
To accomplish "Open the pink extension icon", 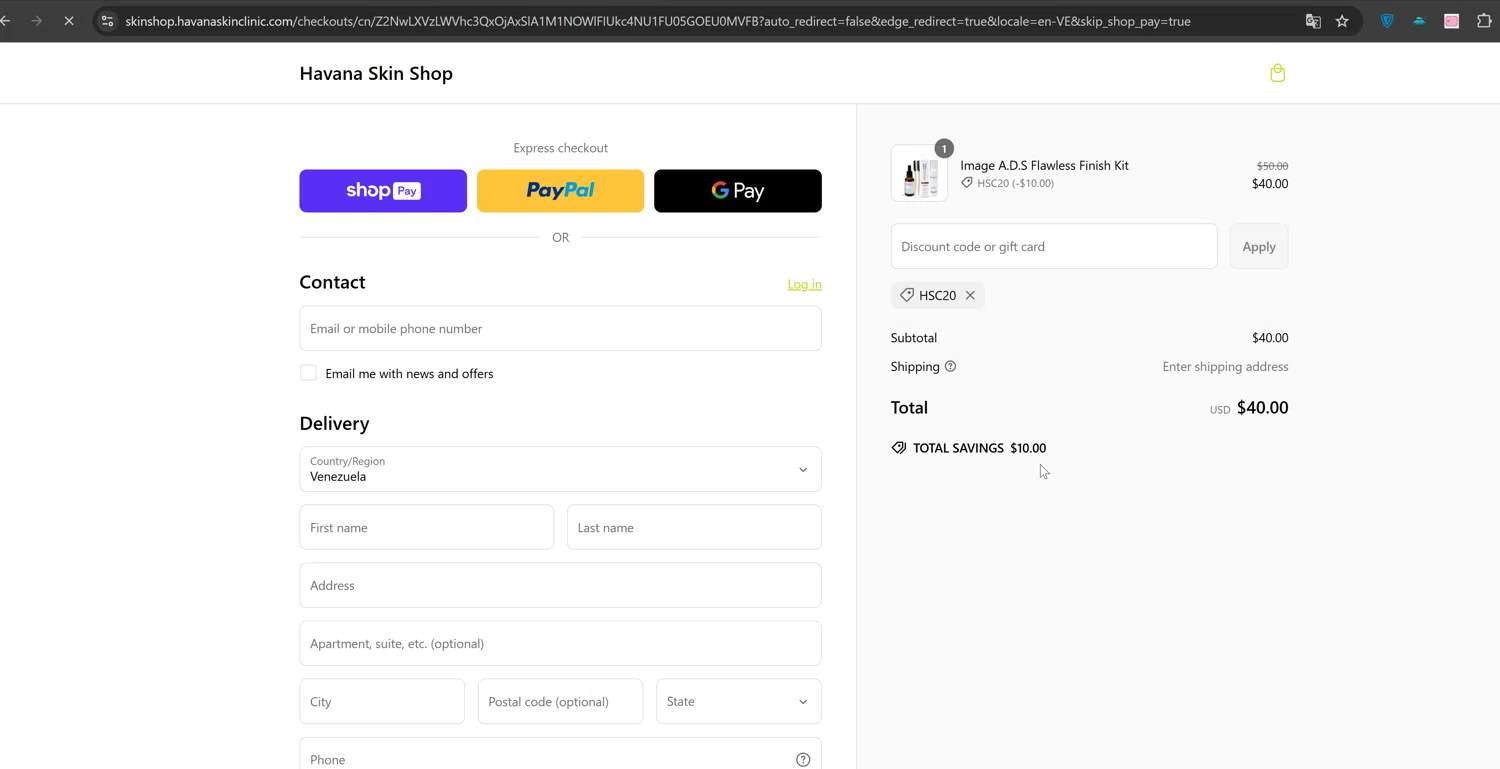I will pyautogui.click(x=1451, y=21).
